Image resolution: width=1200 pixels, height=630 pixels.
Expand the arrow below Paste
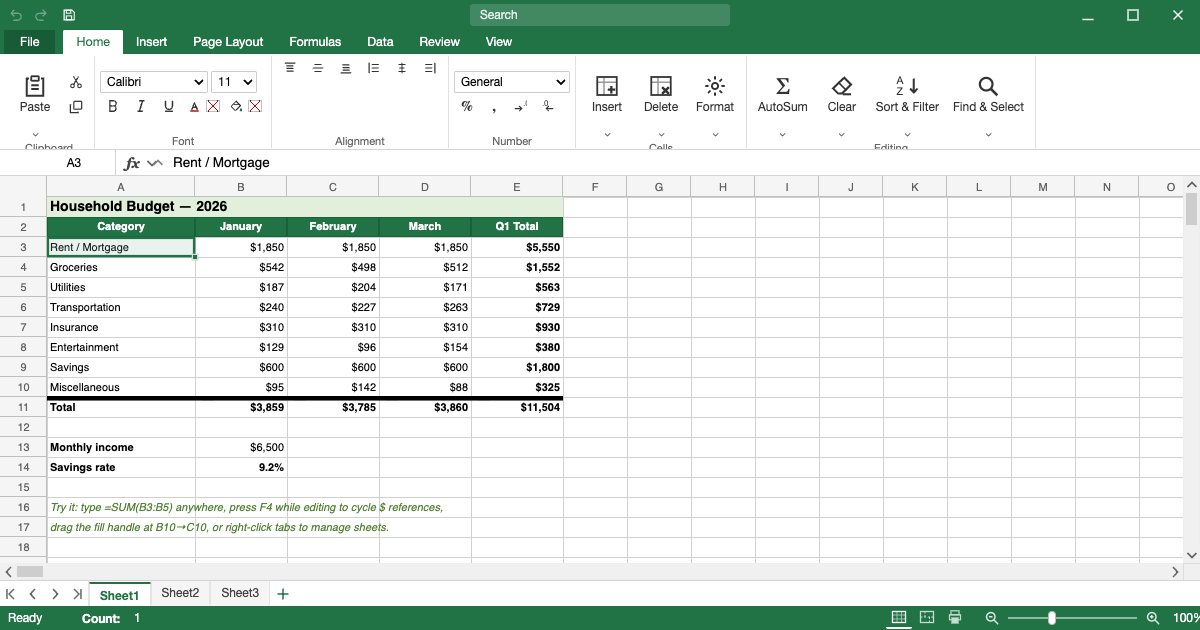[35, 133]
